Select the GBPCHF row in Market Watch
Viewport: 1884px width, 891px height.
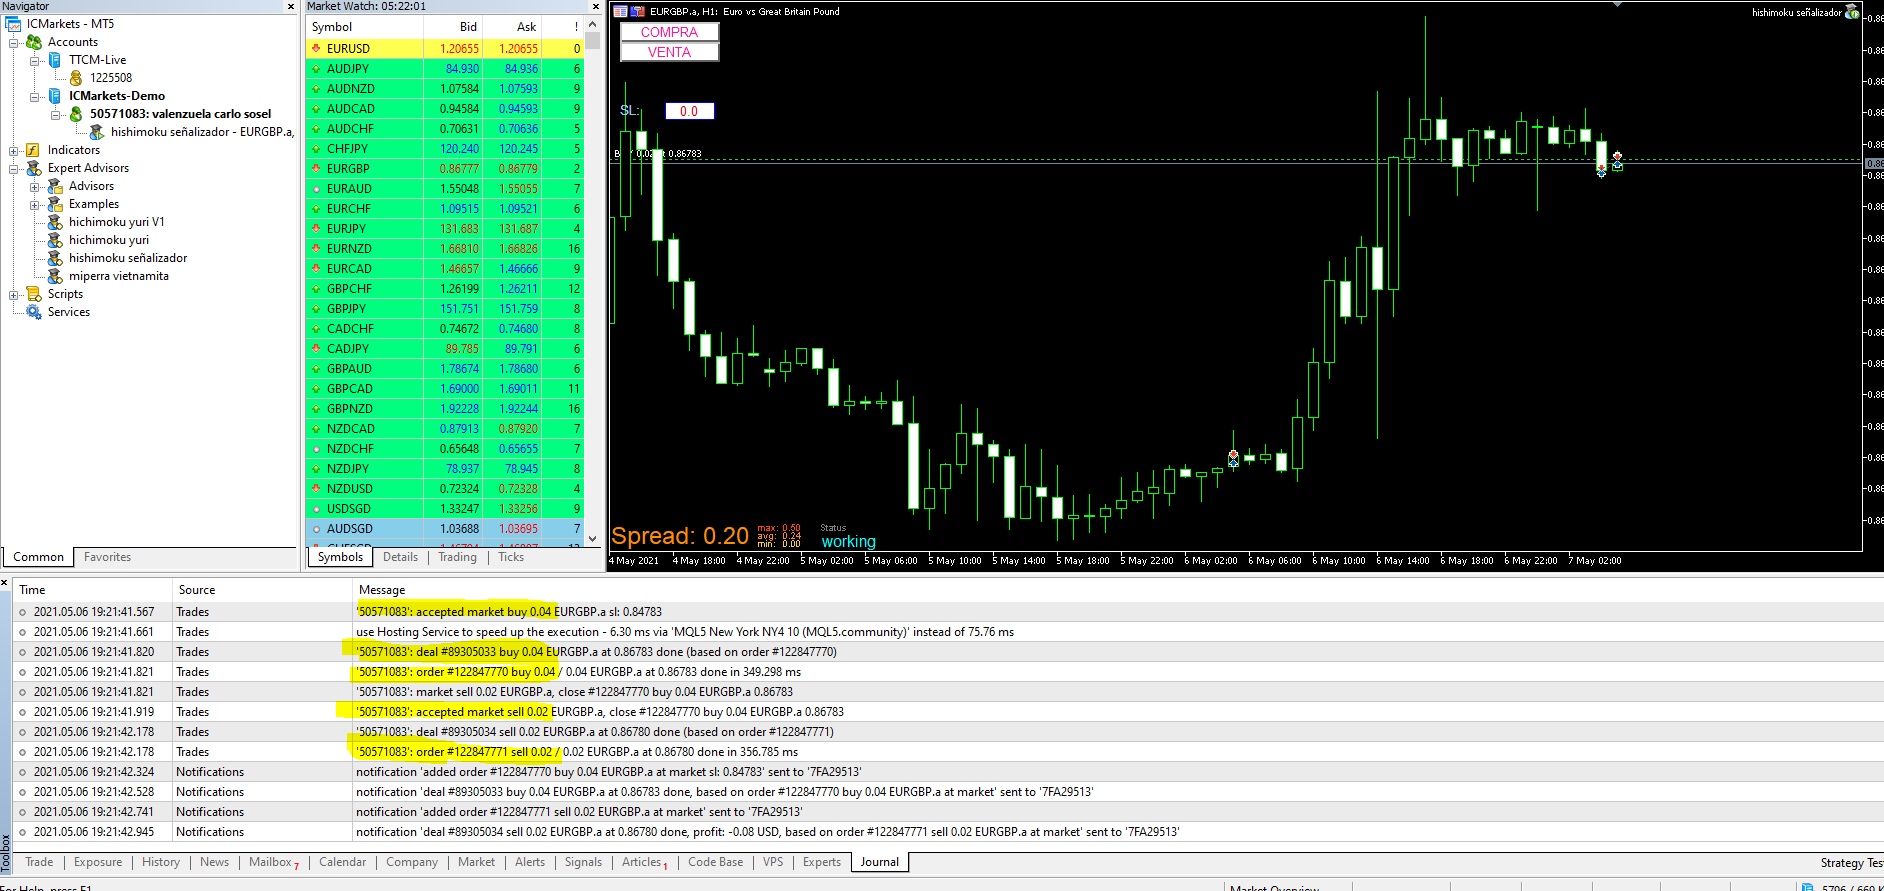point(445,288)
